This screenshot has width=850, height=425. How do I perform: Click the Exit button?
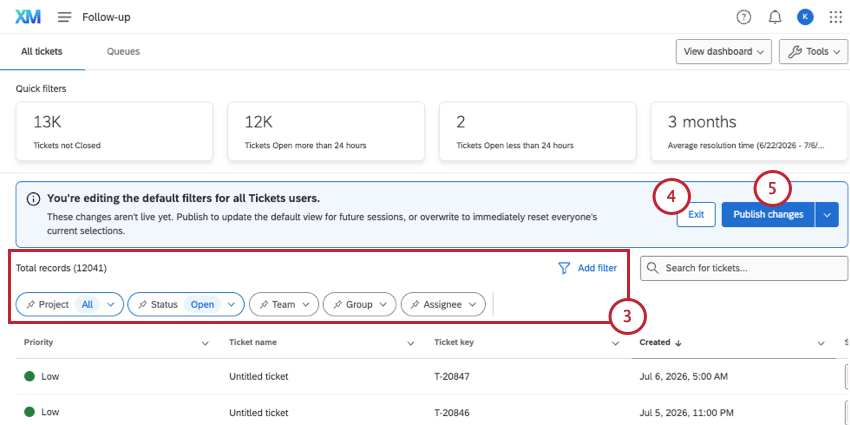[x=696, y=215]
